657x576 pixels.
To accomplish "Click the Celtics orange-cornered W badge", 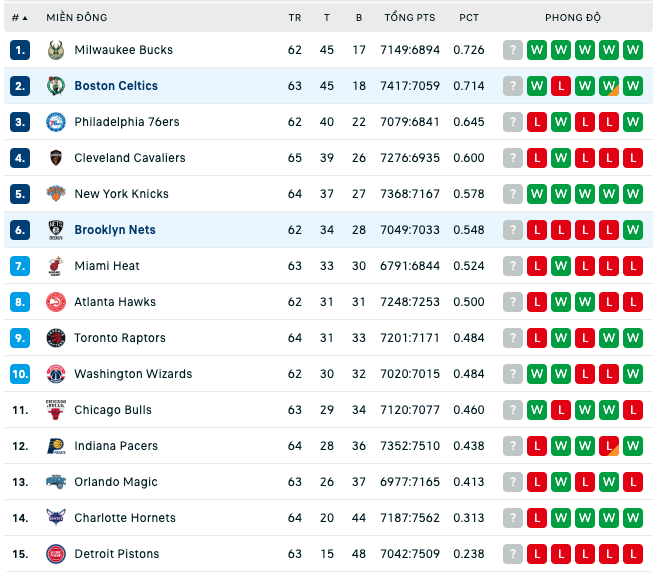I will pos(609,86).
